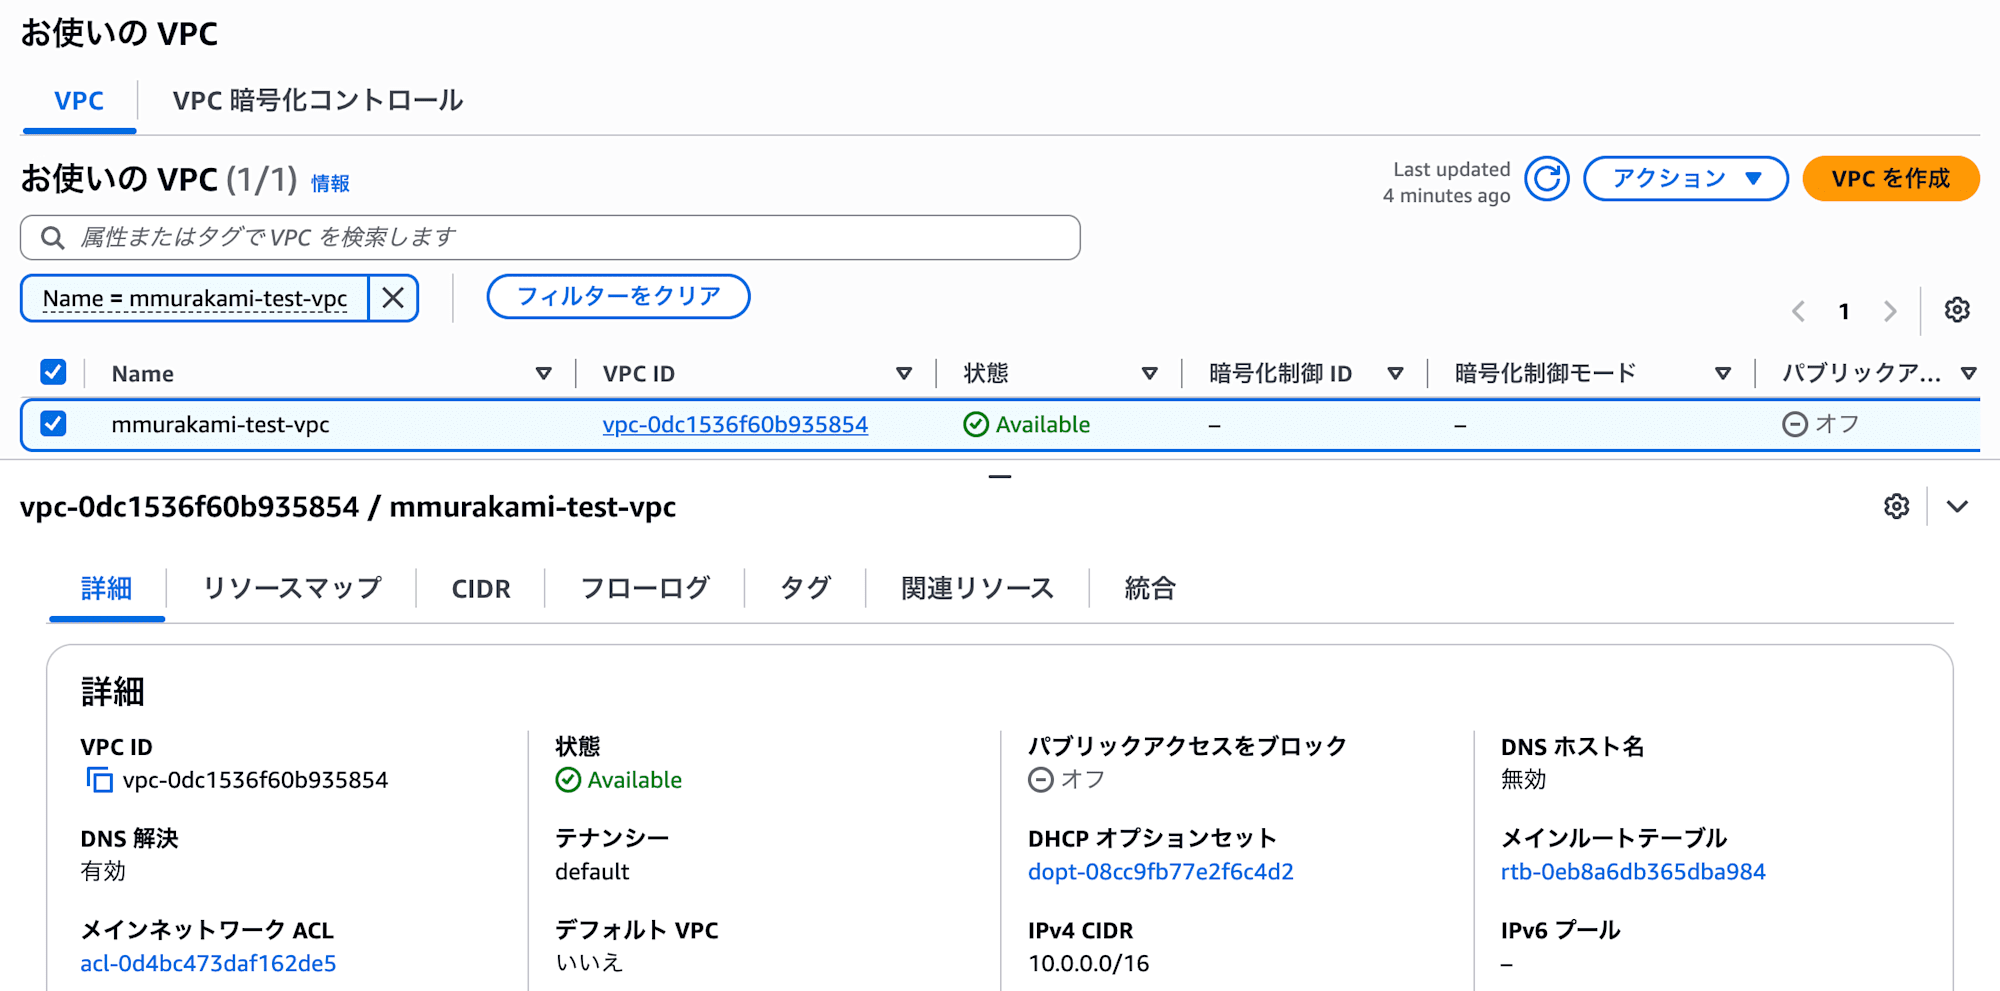Open the アクション dropdown menu
2000x991 pixels.
[1685, 179]
